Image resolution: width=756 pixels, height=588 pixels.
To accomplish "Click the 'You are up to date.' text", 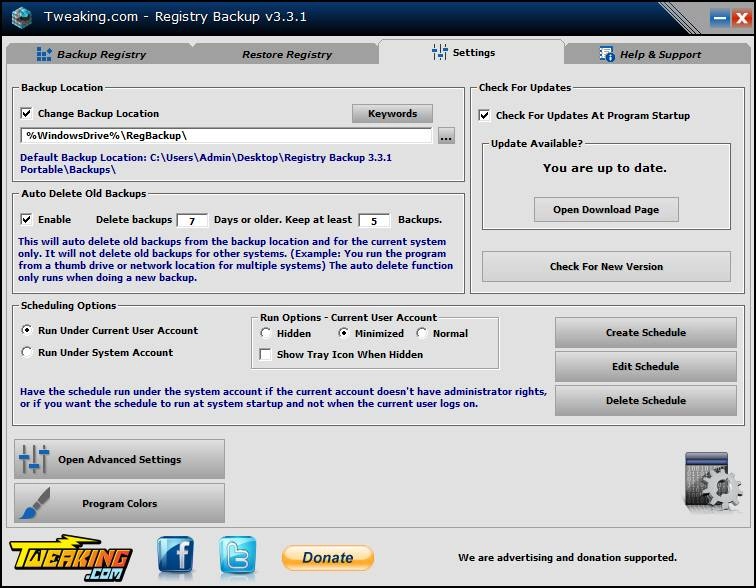I will [605, 168].
